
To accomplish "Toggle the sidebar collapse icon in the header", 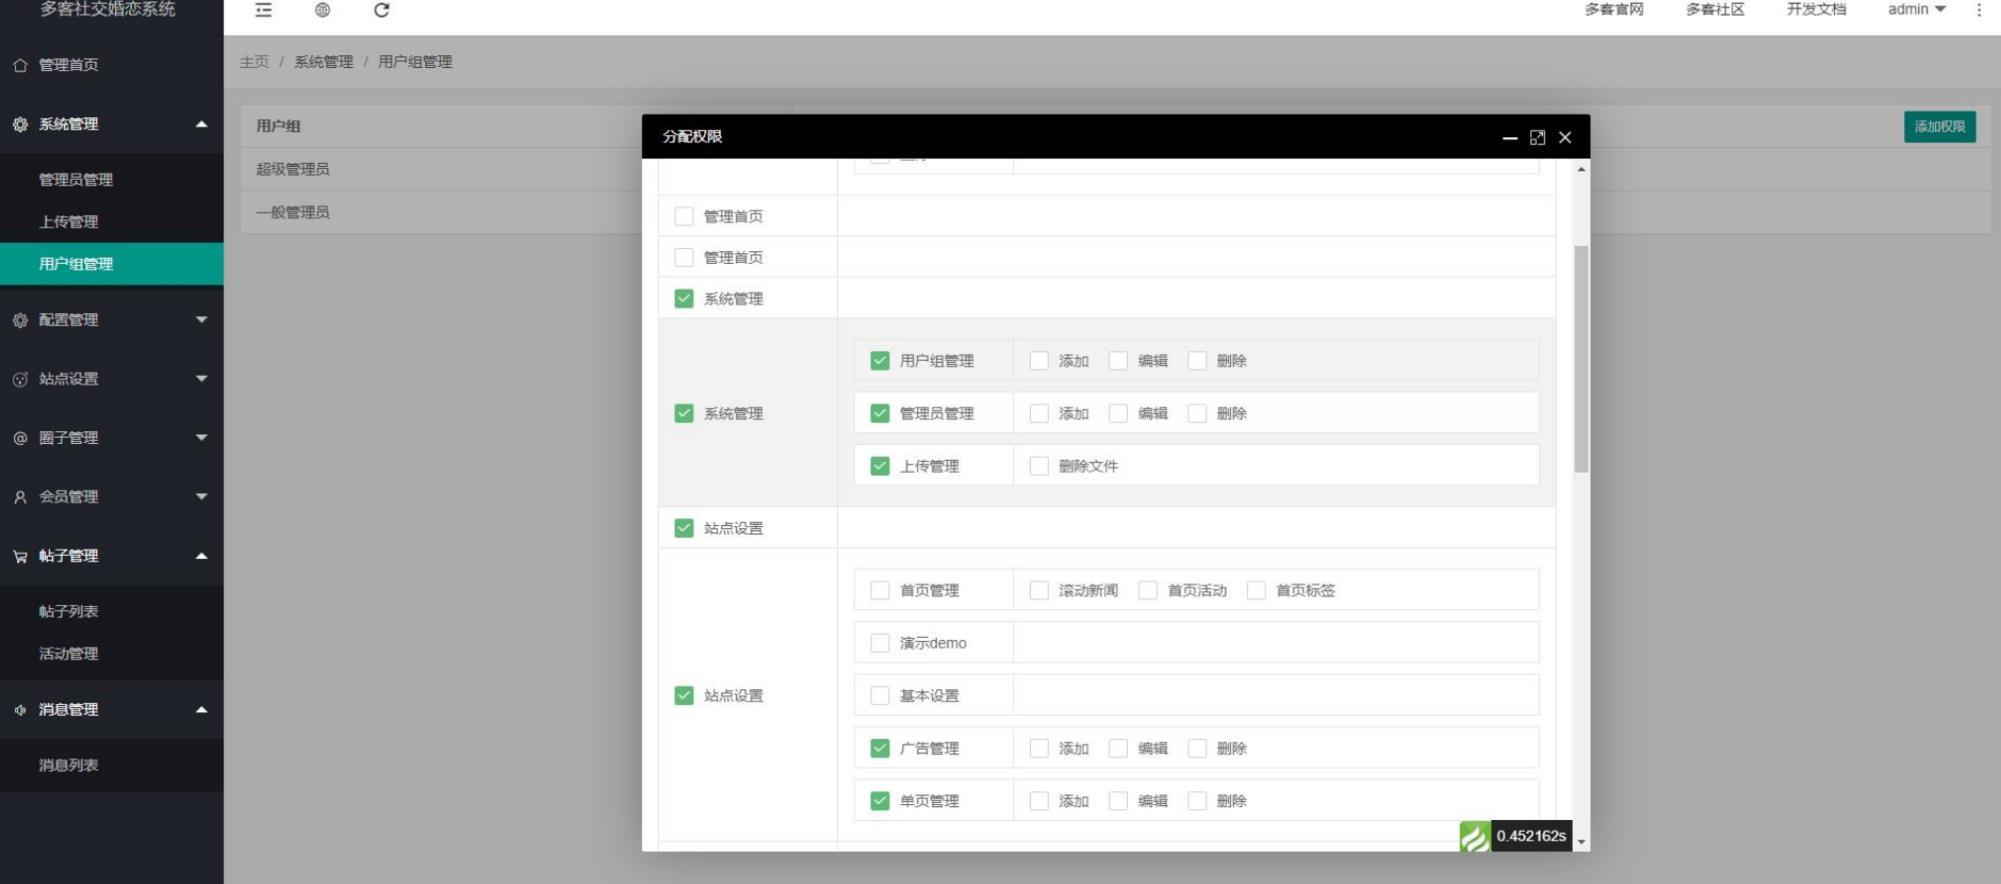I will 263,10.
